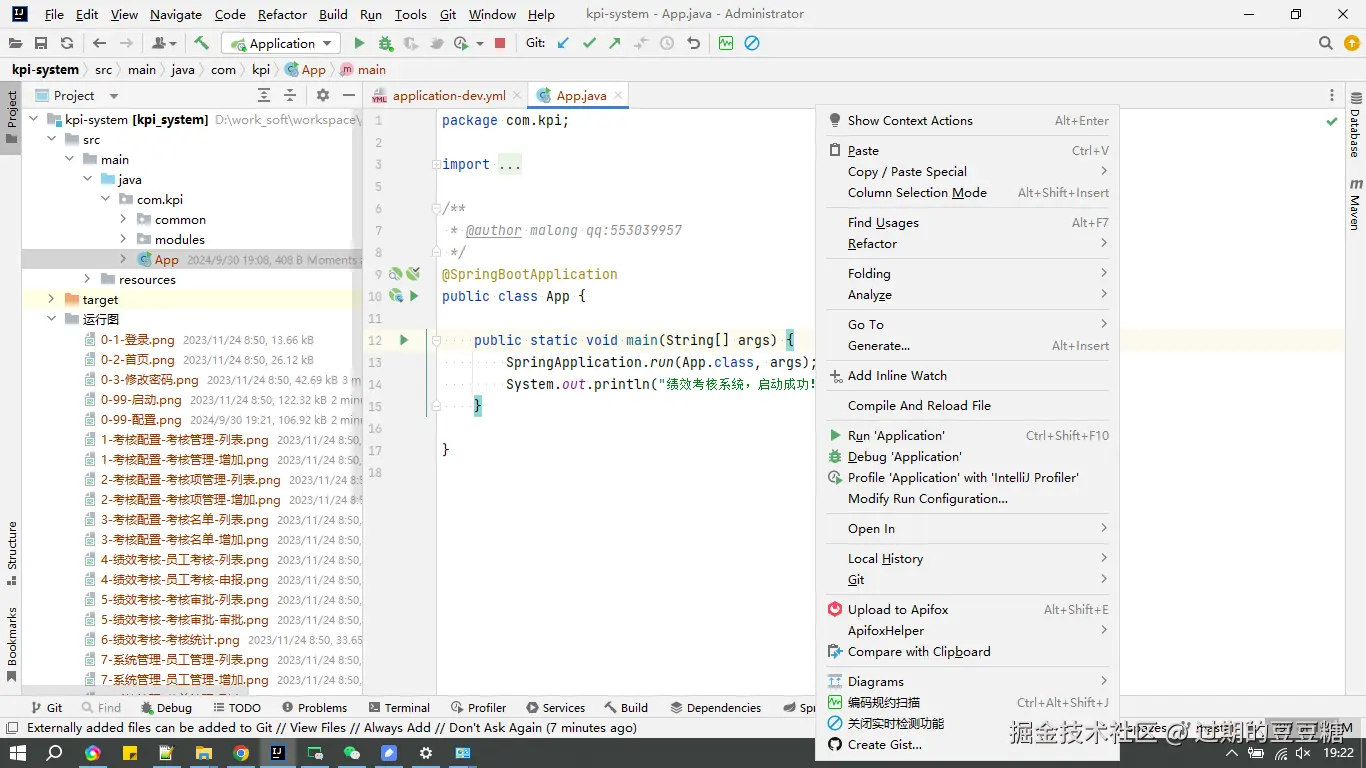
Task: Click the Git commit checkmark icon
Action: tap(589, 43)
